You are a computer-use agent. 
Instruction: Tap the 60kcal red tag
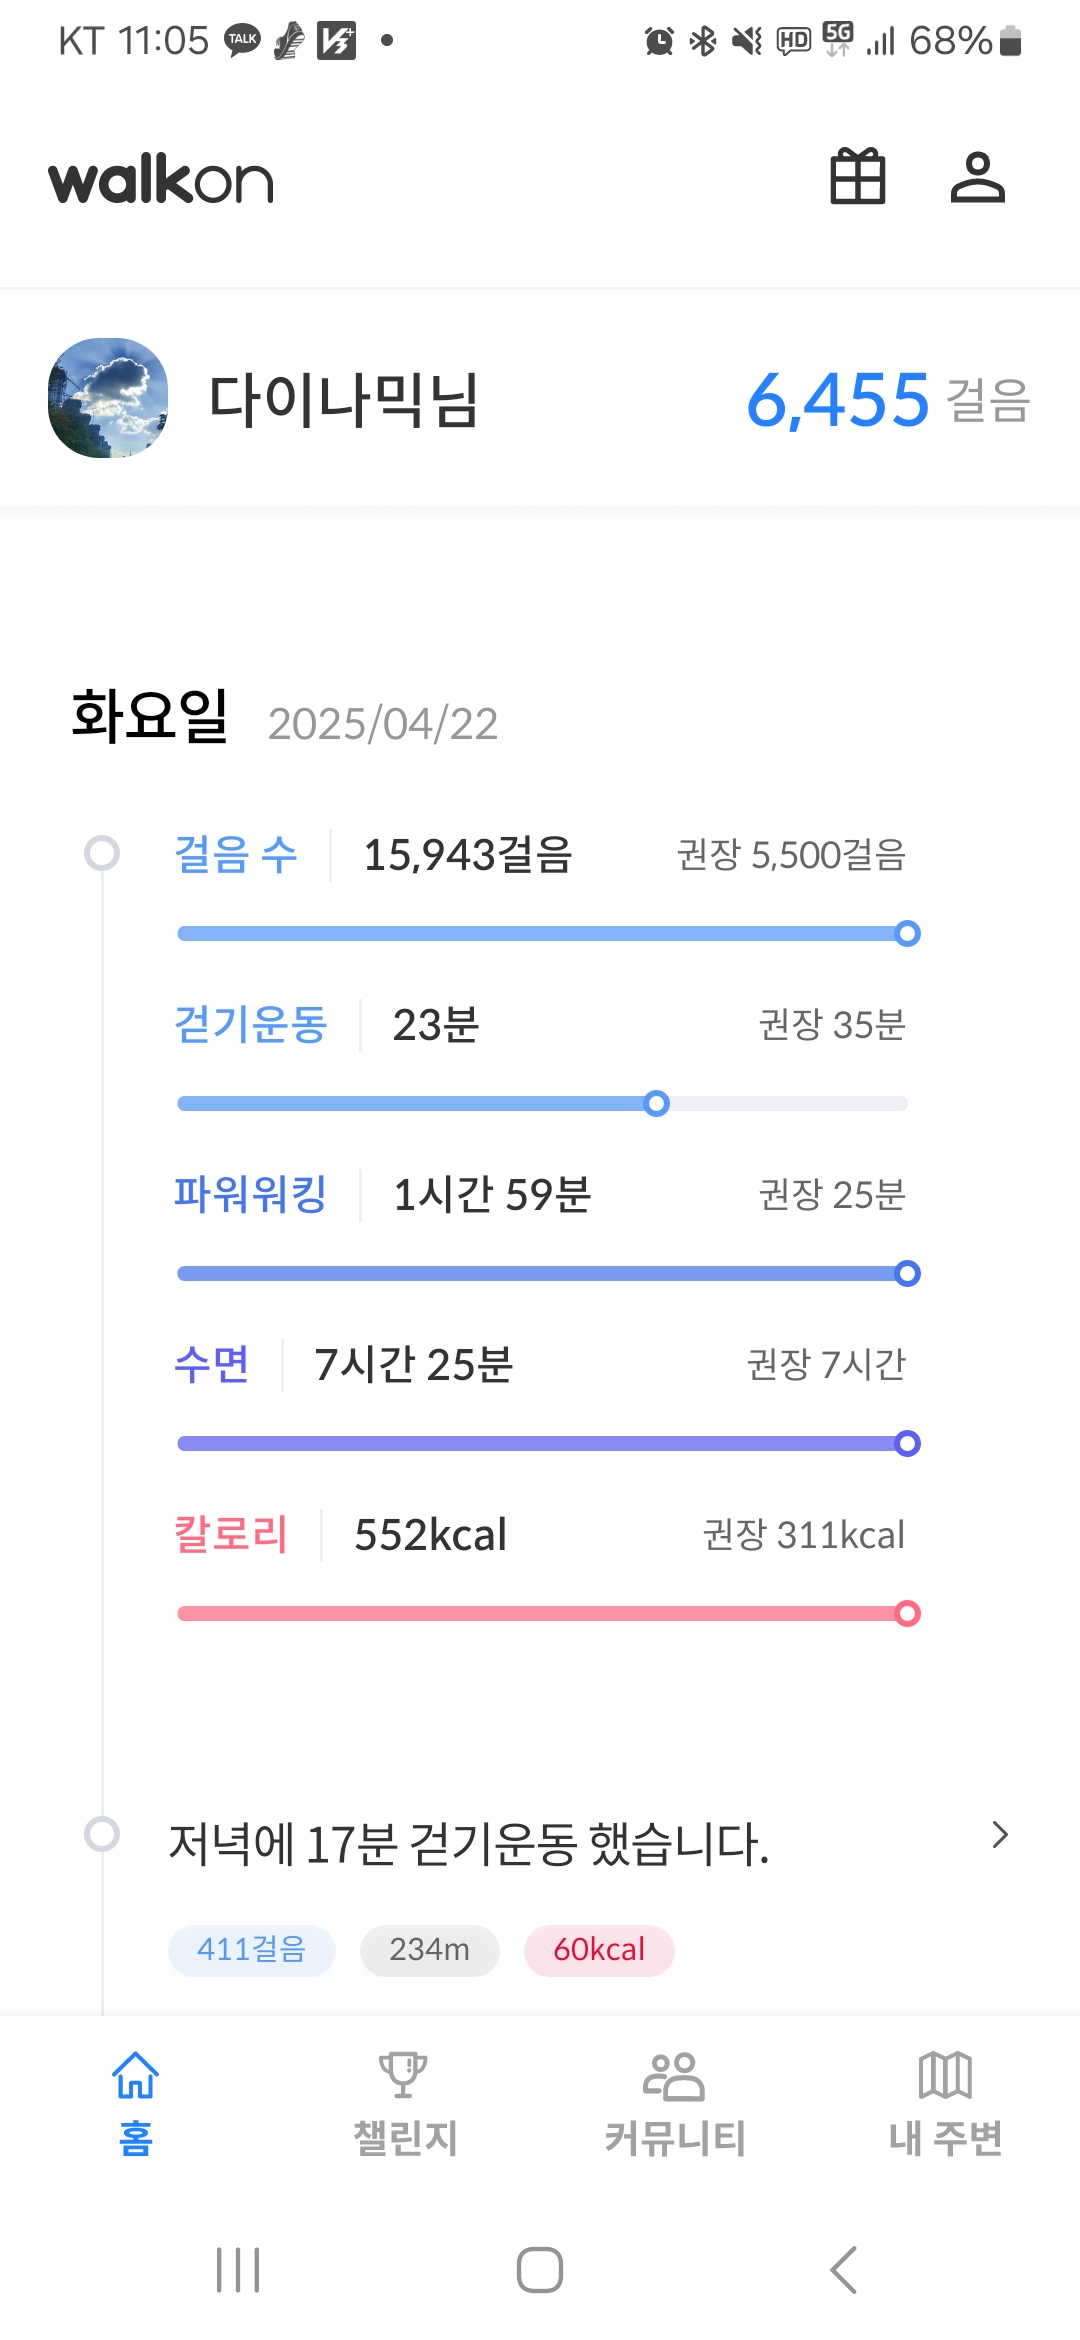599,1950
